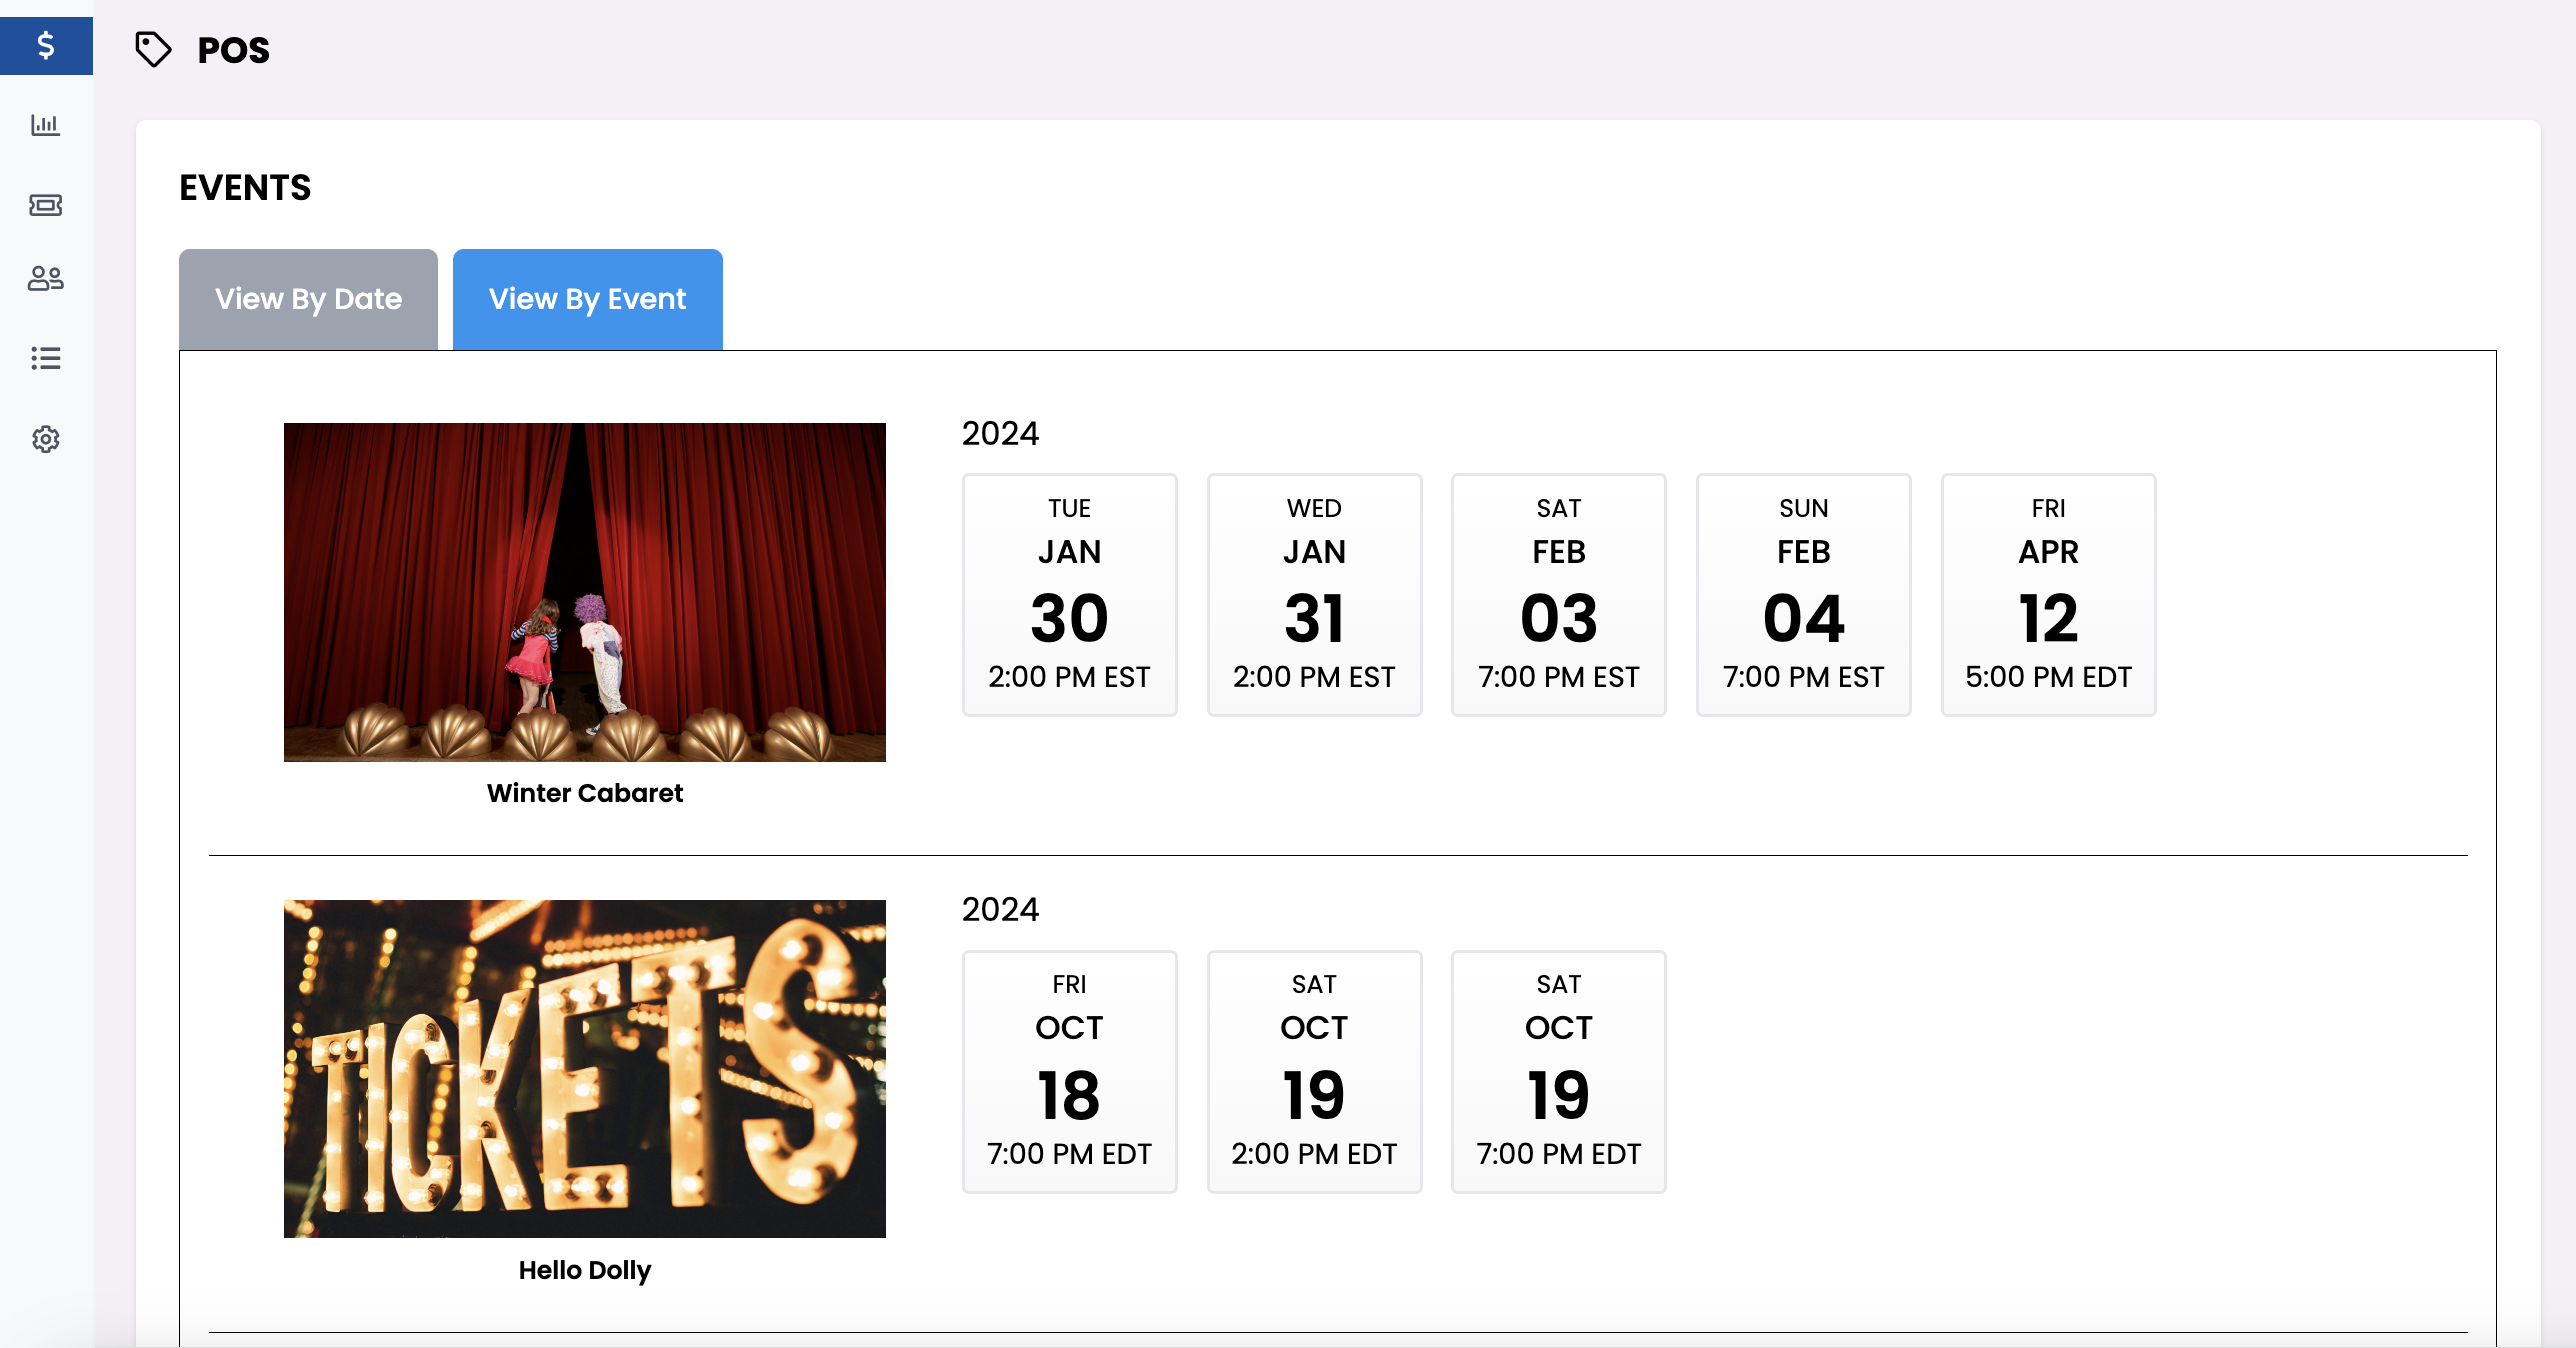Click the Hello Dolly event title
This screenshot has height=1348, width=2576.
coord(584,1270)
